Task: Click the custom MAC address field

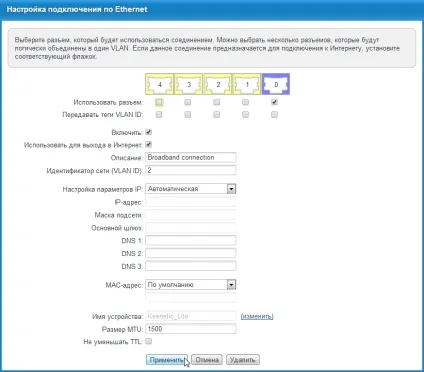Action: click(x=191, y=297)
